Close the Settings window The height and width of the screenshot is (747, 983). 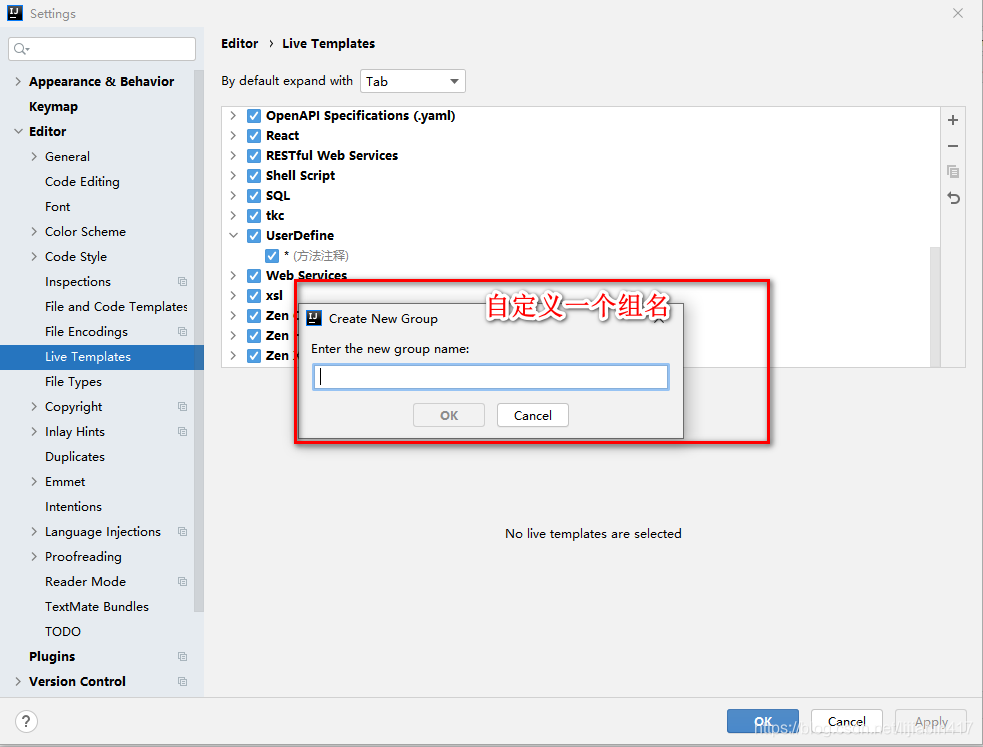pos(958,13)
